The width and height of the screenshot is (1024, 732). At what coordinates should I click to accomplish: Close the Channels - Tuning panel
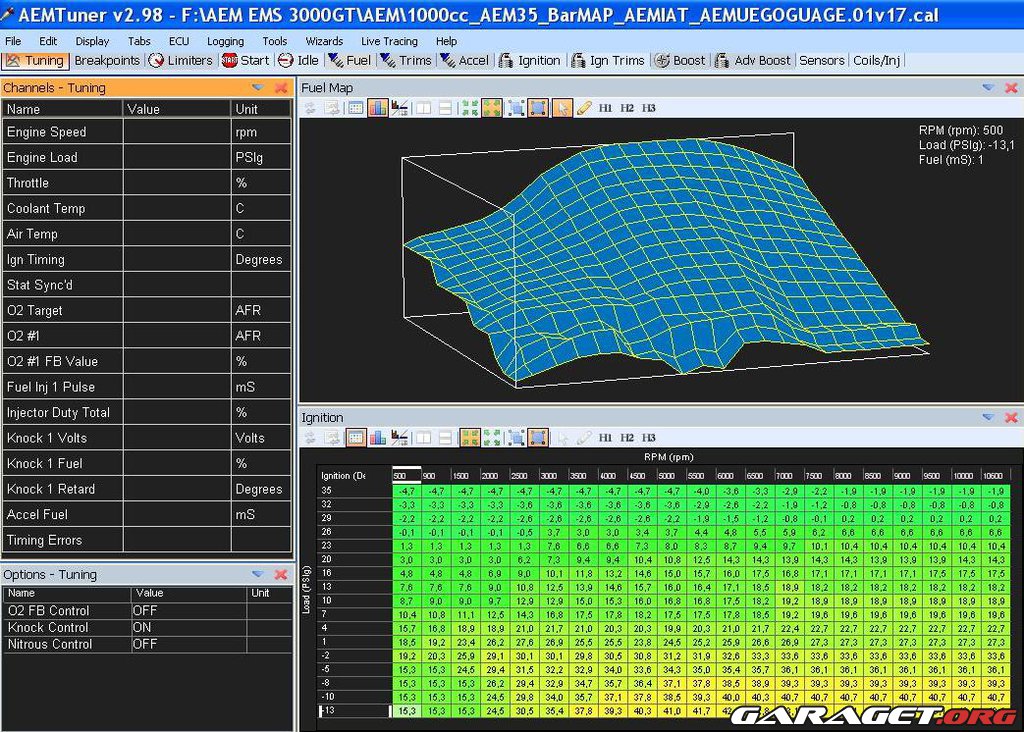(281, 88)
